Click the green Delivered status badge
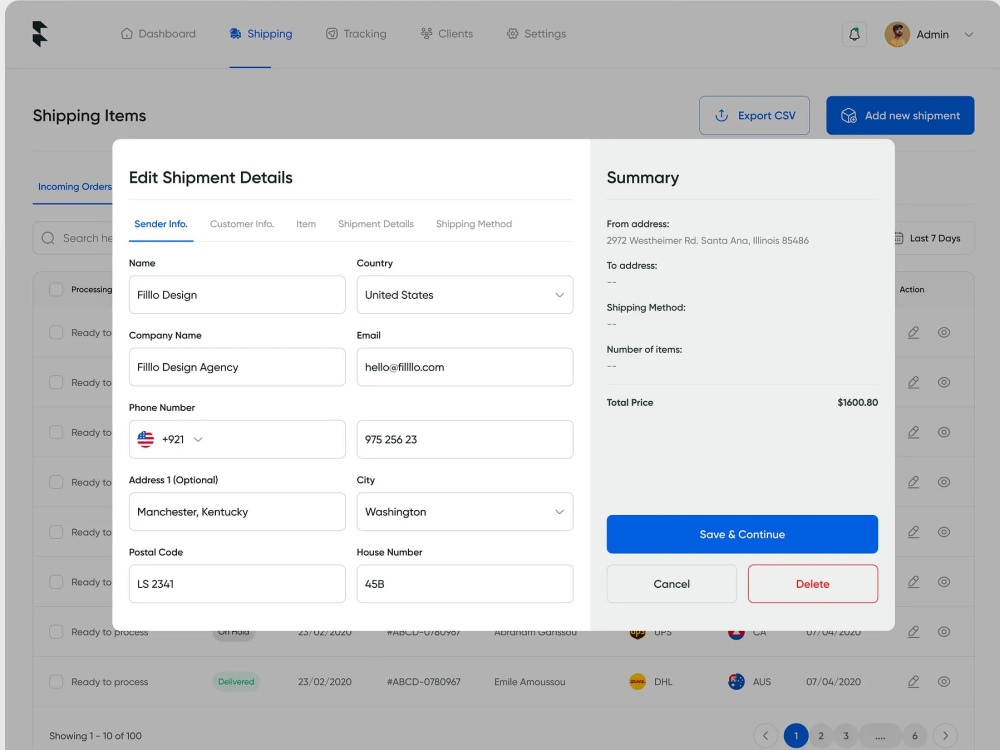Screen dimensions: 1000x750 [x=236, y=682]
